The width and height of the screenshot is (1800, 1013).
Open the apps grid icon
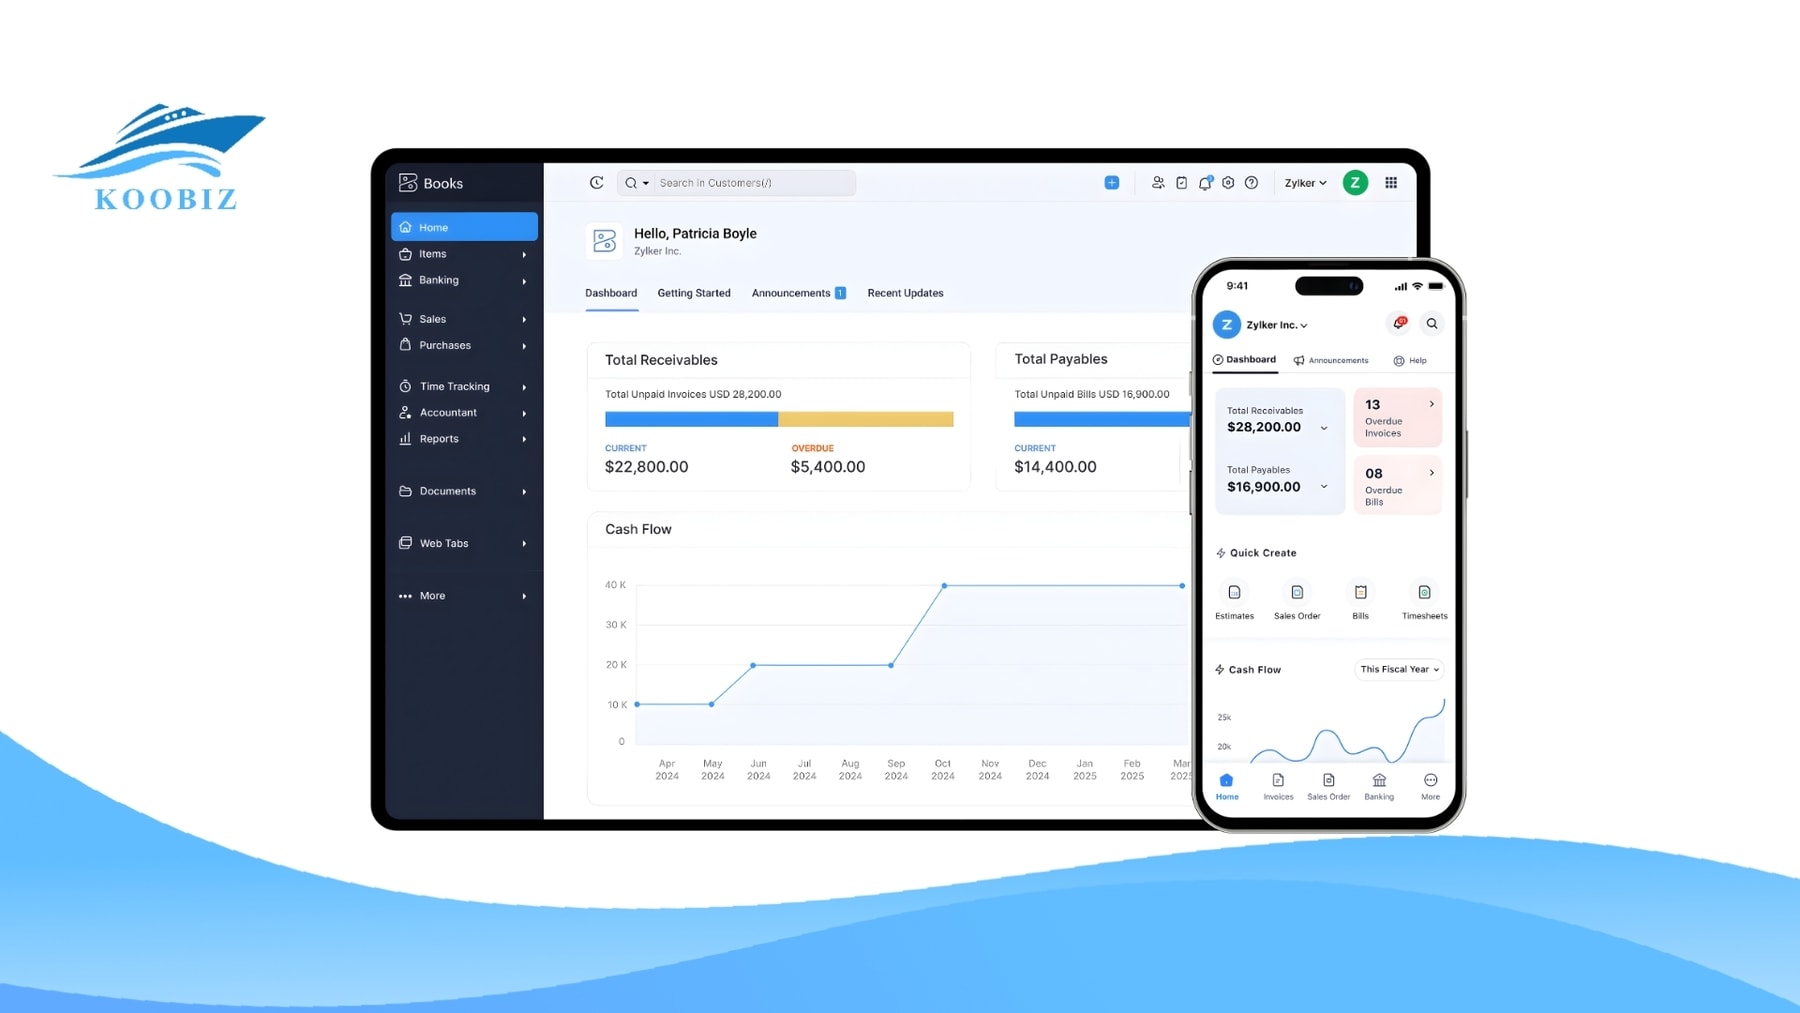click(x=1390, y=183)
